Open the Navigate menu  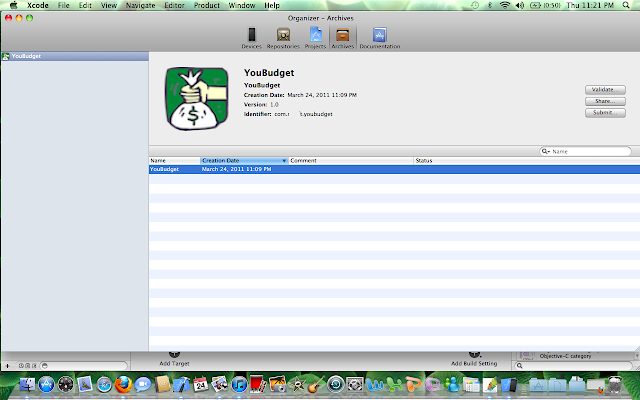[x=140, y=5]
